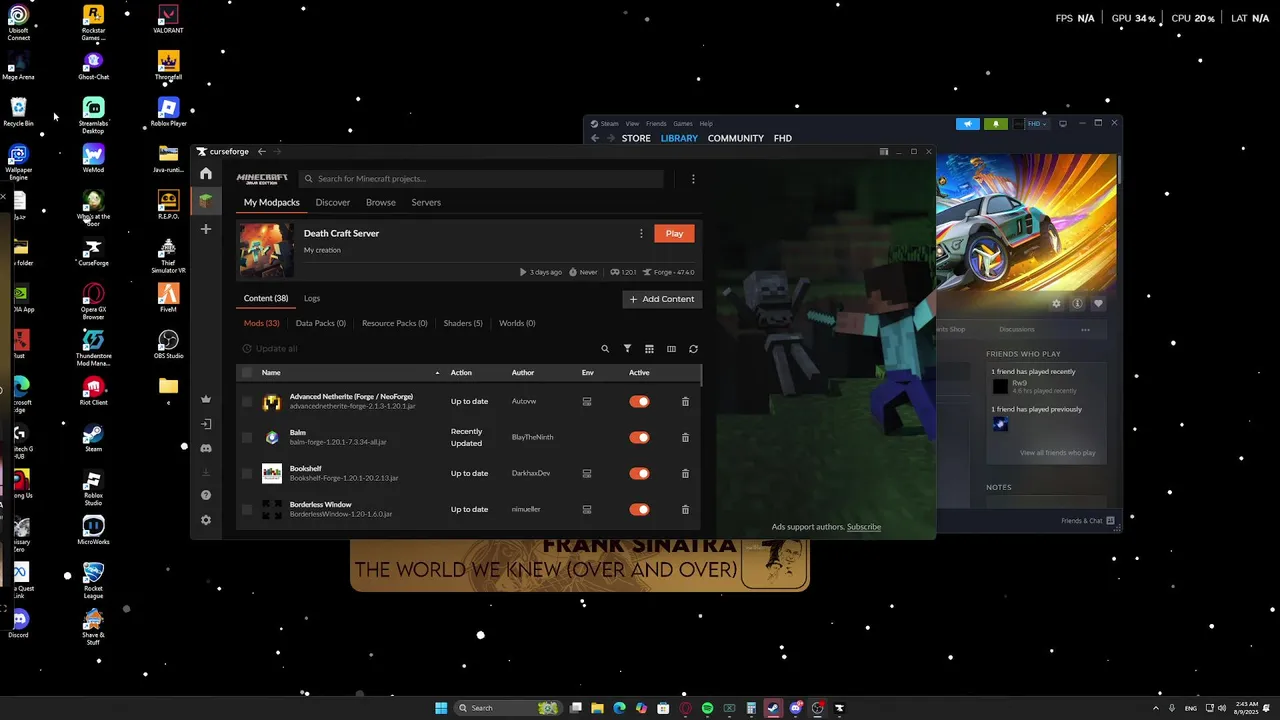Sort mods by Name column arrow
Image resolution: width=1280 pixels, height=720 pixels.
tap(437, 373)
